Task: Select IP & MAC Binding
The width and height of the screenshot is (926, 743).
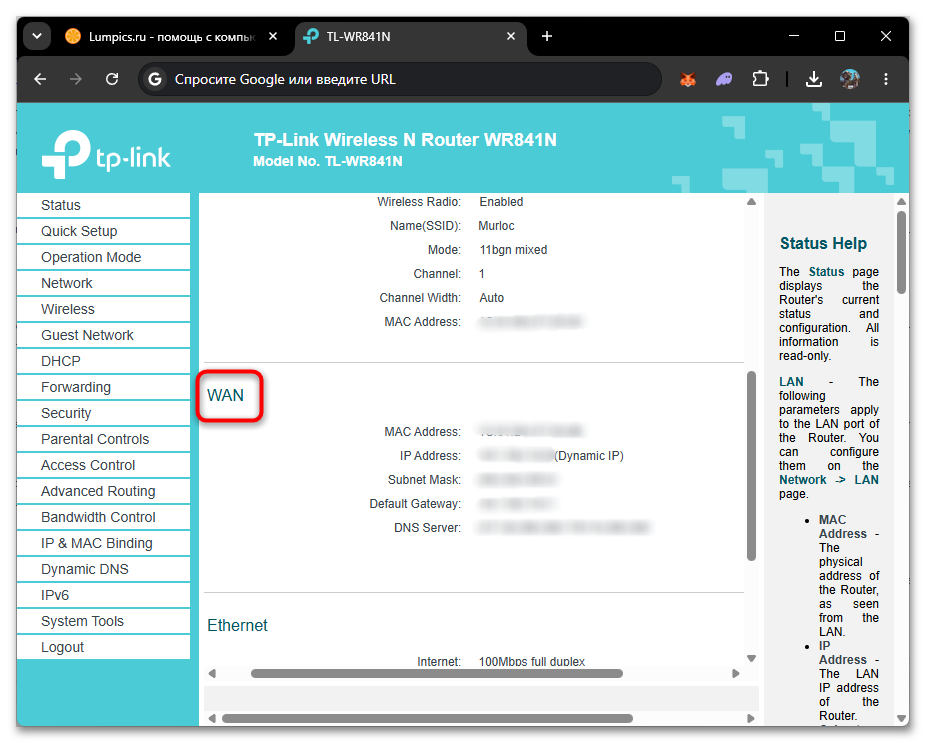Action: click(103, 543)
